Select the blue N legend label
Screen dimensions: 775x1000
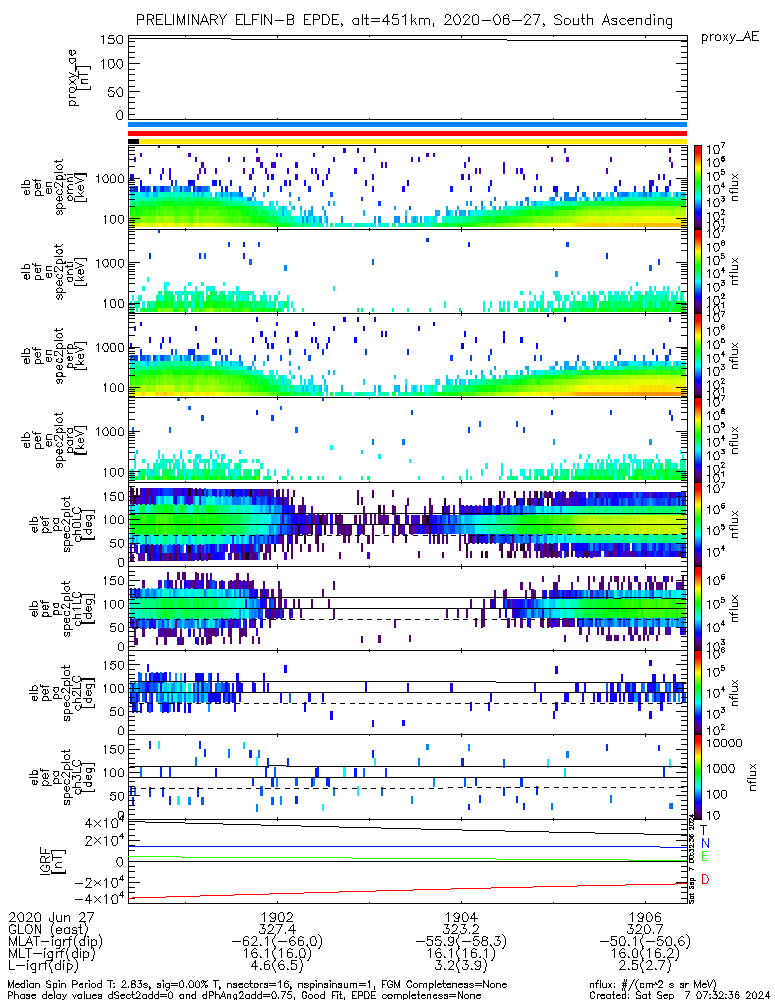tap(704, 843)
